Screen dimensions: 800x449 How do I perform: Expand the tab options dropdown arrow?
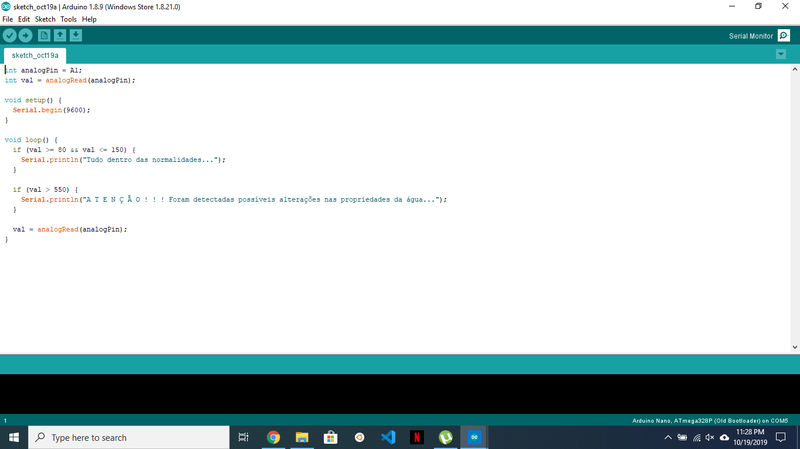pyautogui.click(x=781, y=54)
